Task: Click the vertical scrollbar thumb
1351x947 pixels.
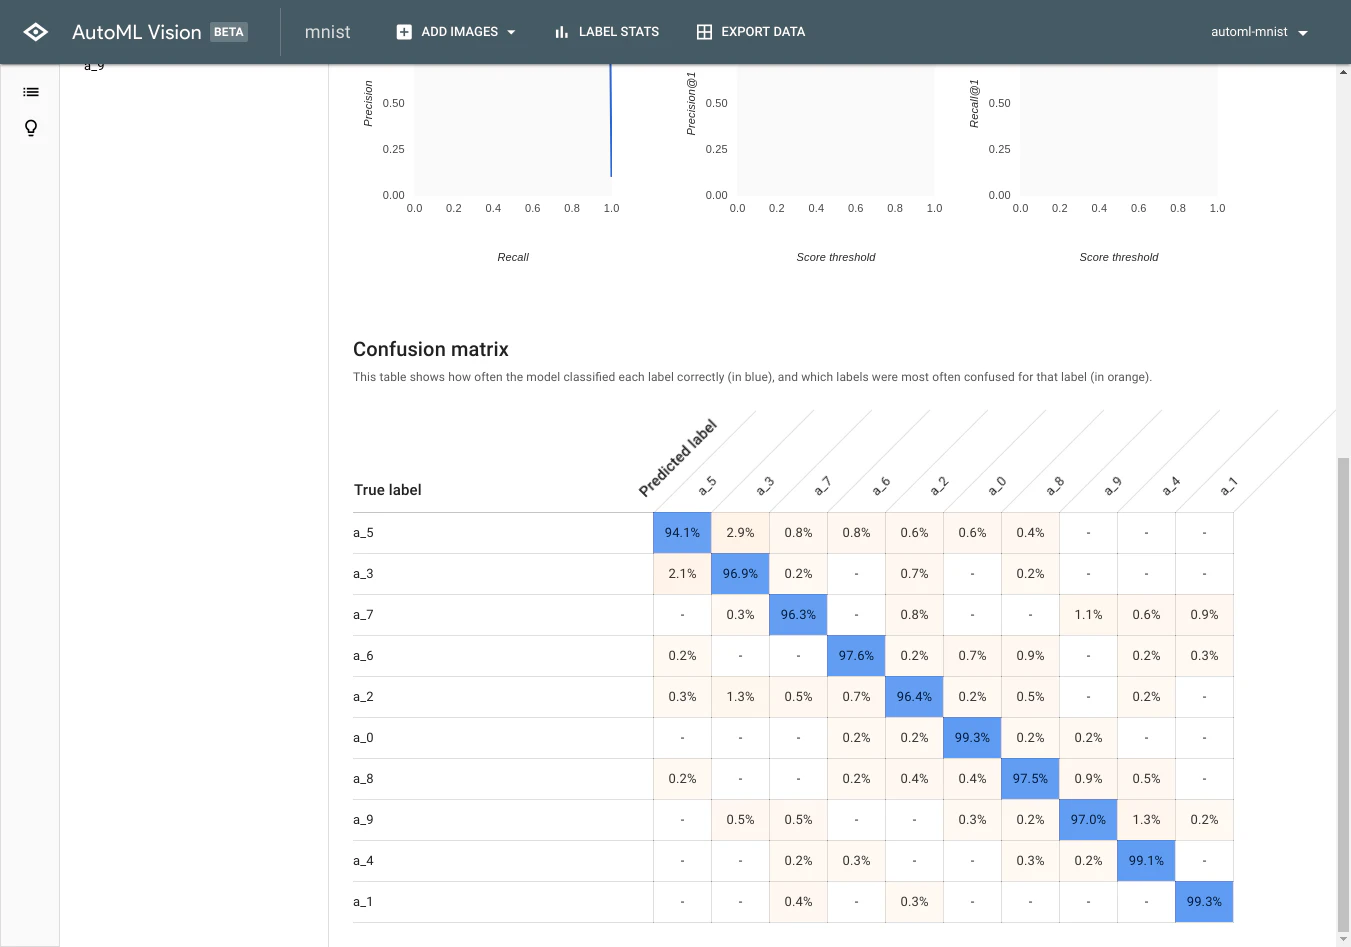Action: click(1343, 693)
